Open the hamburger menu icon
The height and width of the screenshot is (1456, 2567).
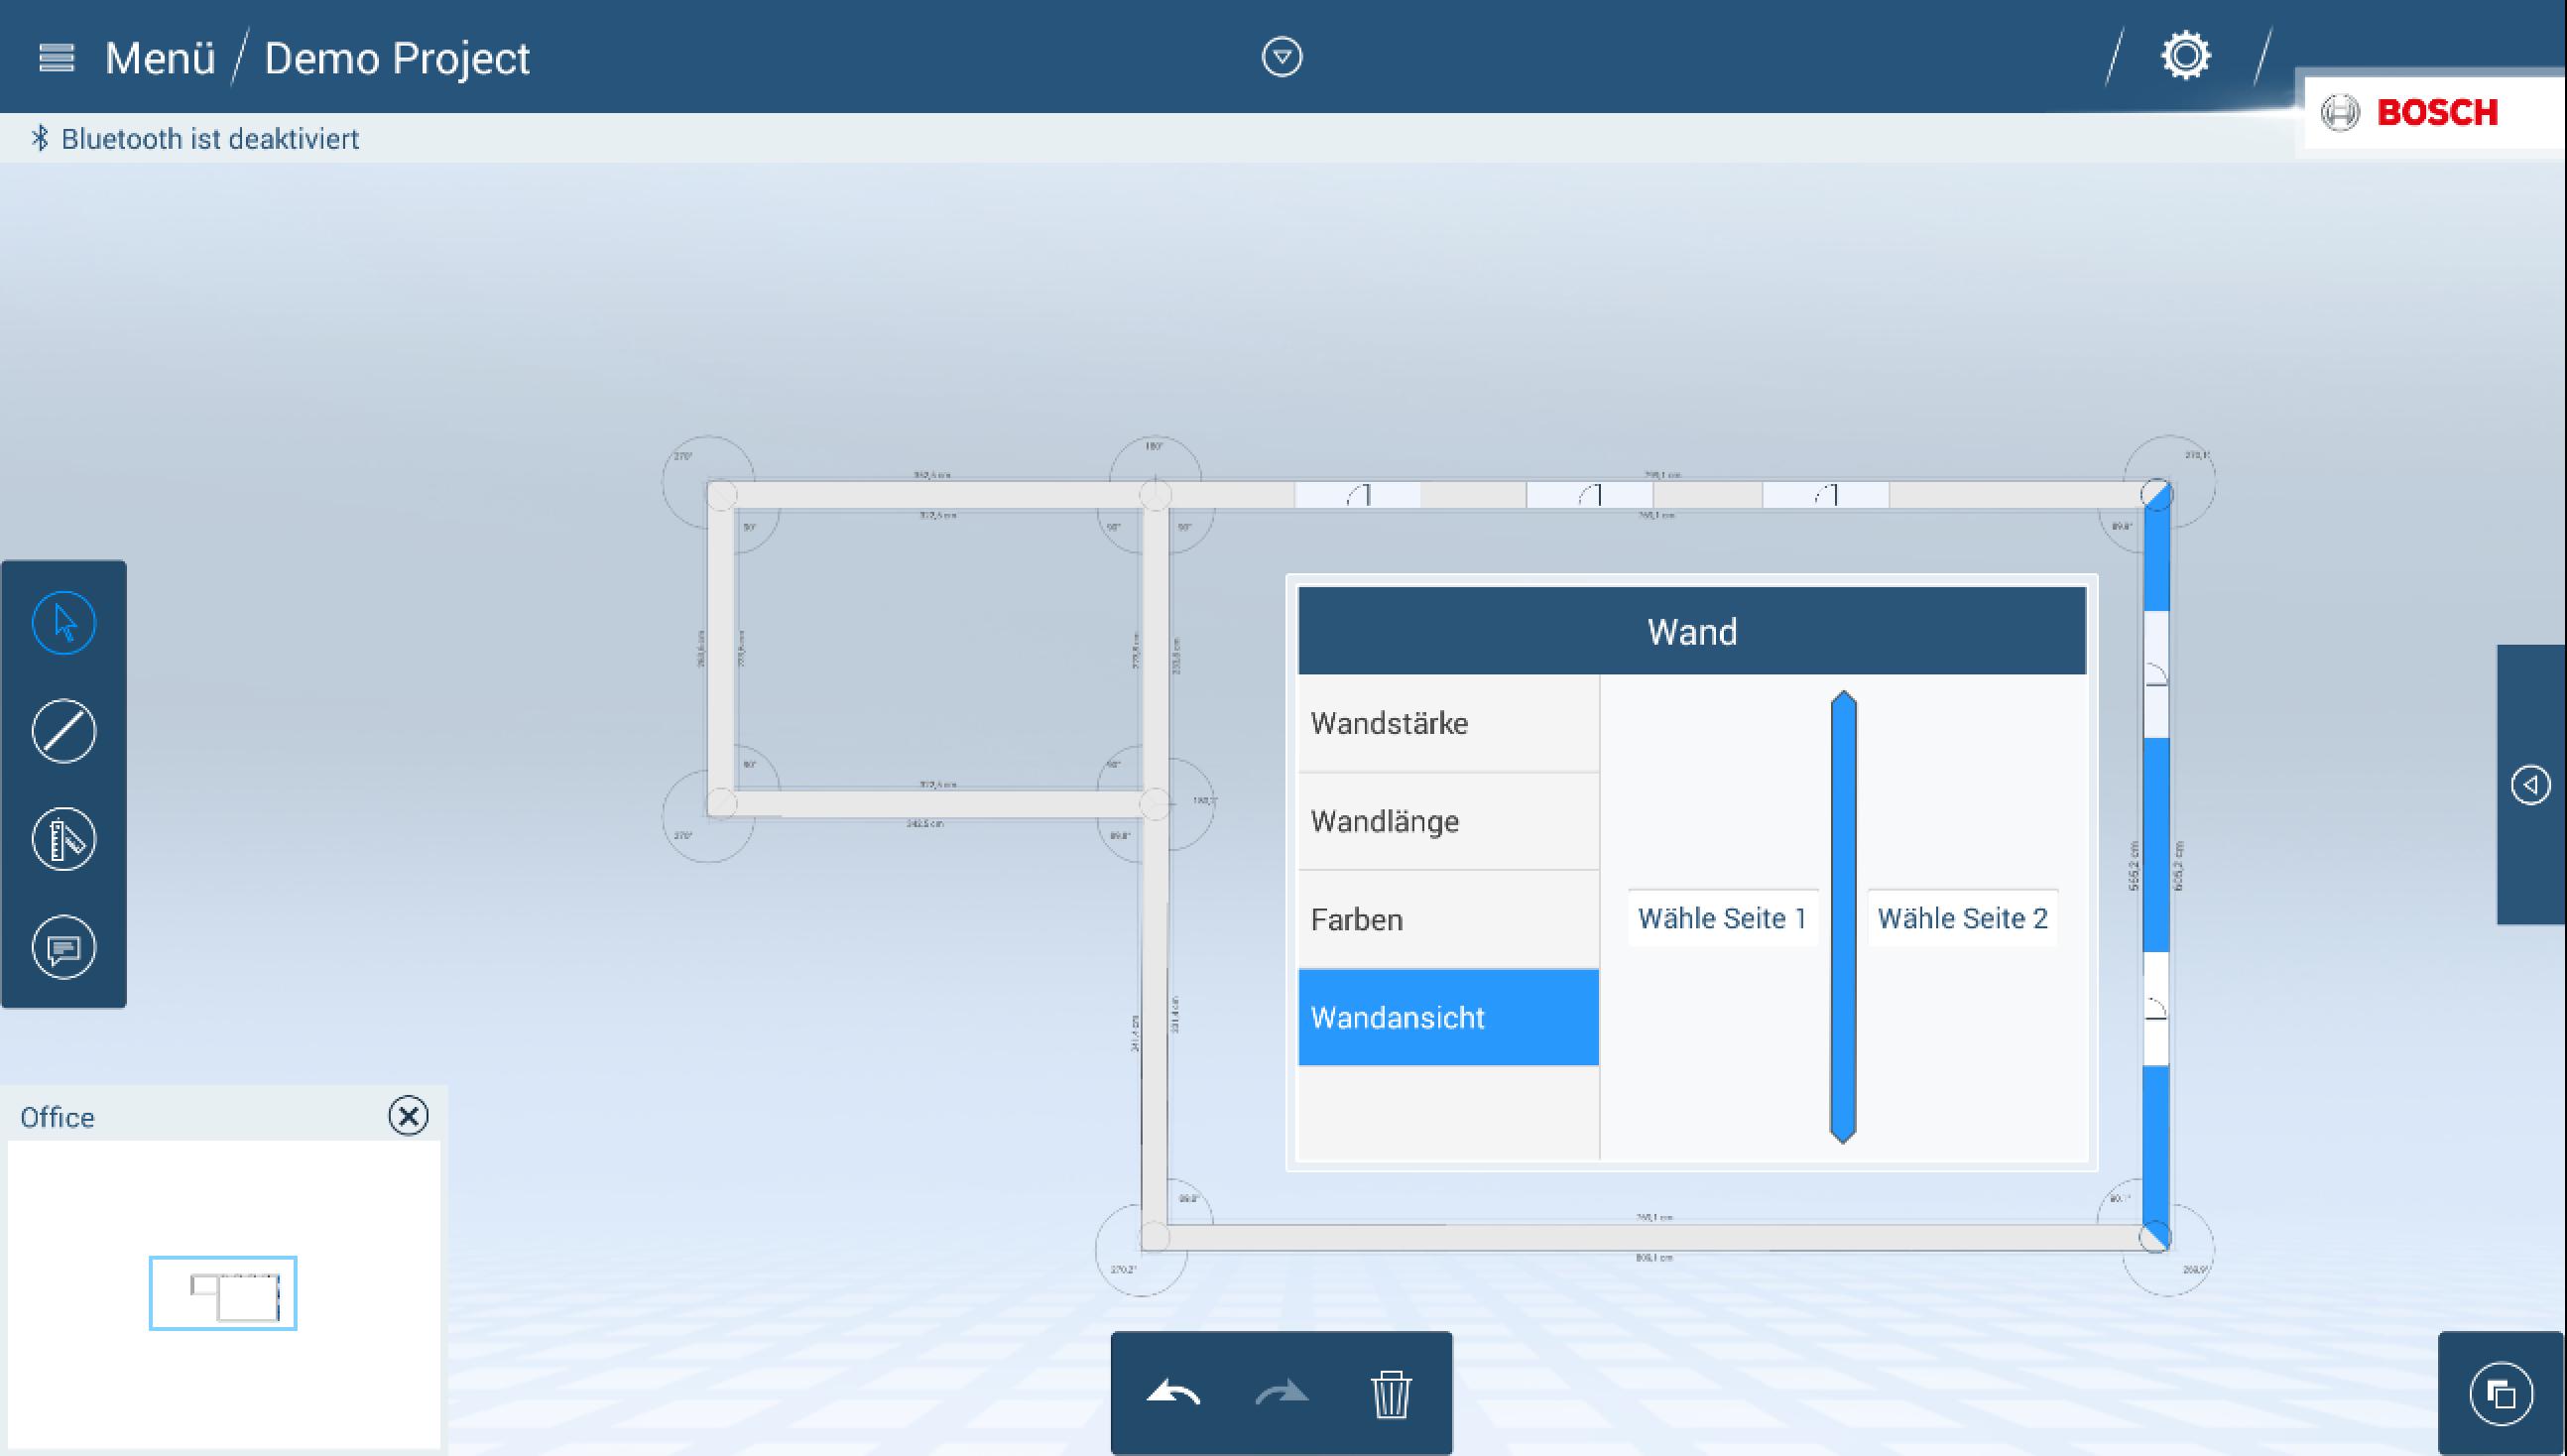(56, 58)
